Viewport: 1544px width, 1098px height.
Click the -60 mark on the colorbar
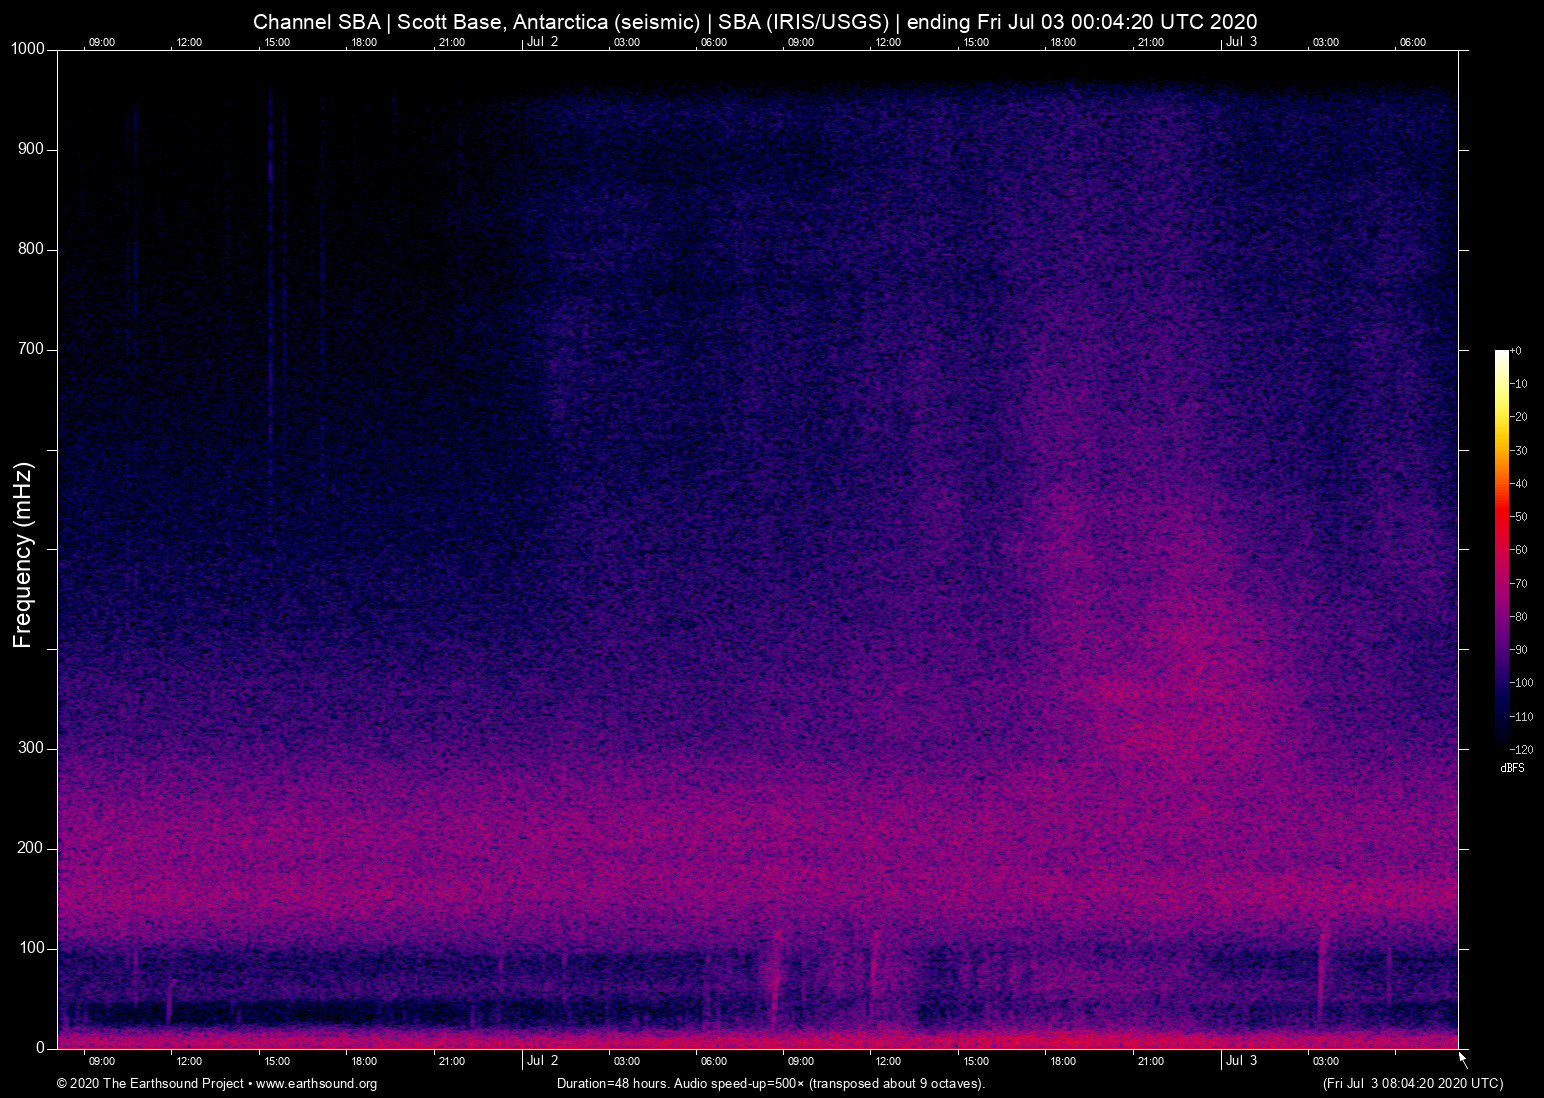pos(1520,549)
